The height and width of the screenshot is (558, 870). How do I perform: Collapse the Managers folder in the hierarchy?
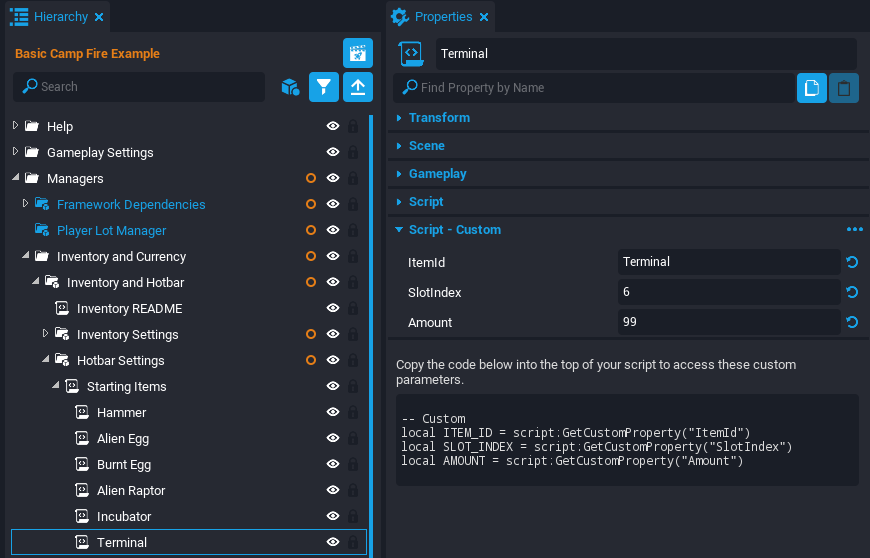click(x=16, y=178)
